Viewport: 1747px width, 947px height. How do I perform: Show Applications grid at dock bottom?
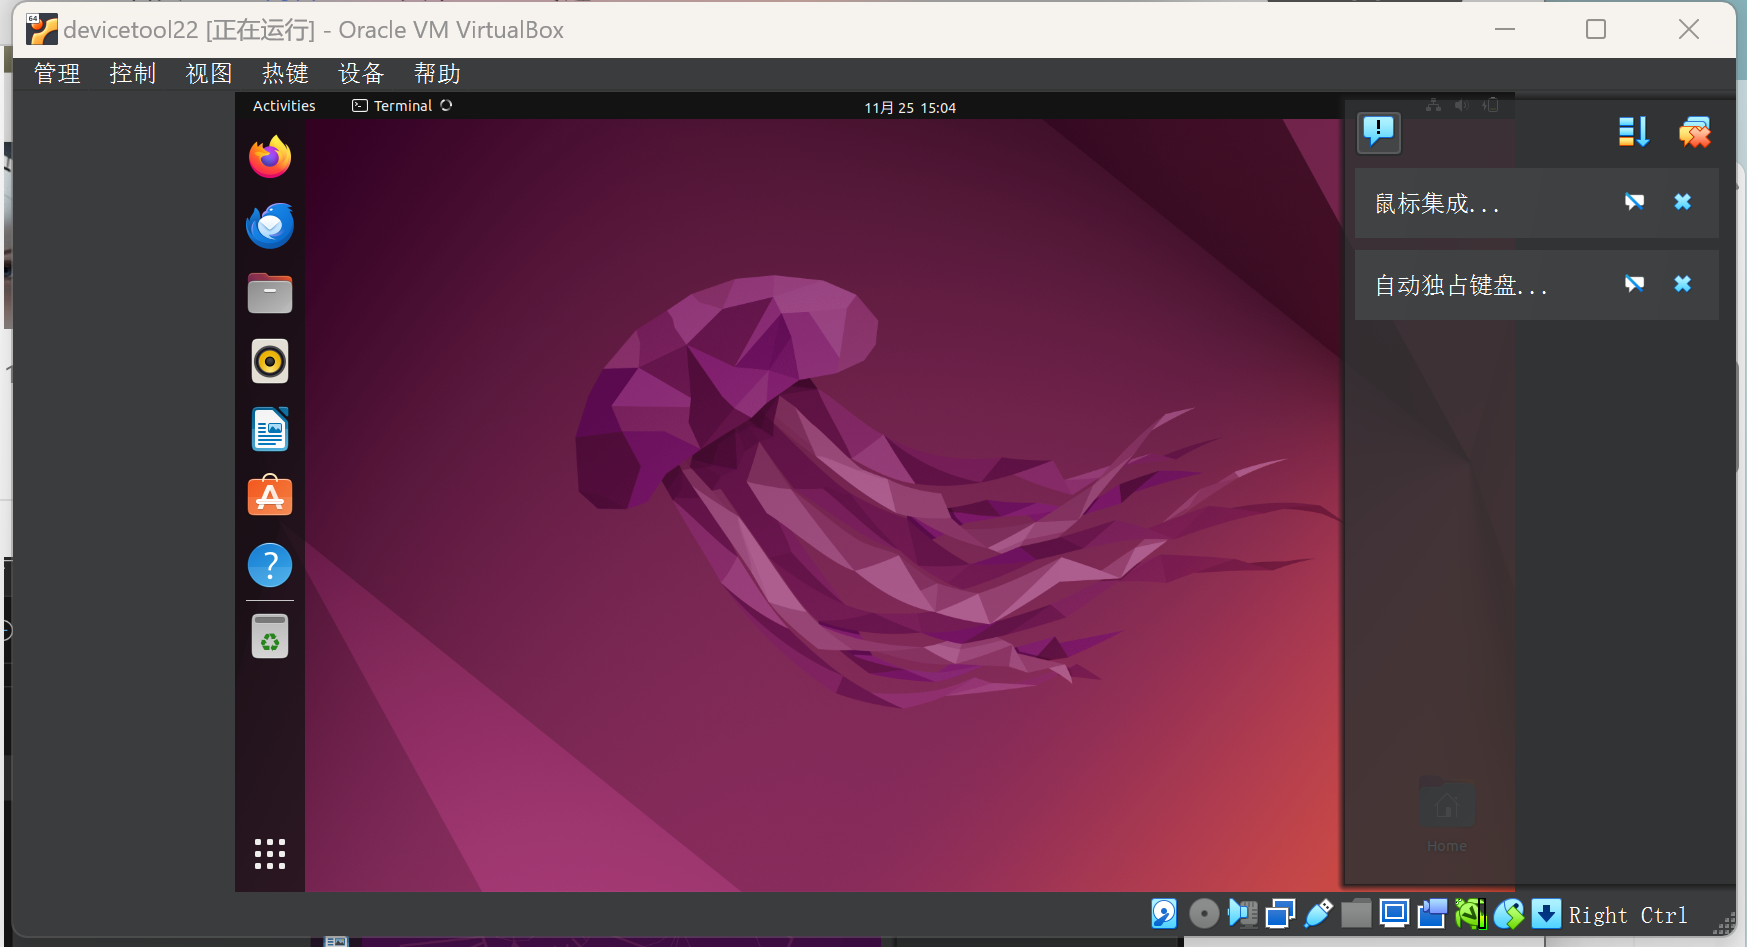pos(270,854)
